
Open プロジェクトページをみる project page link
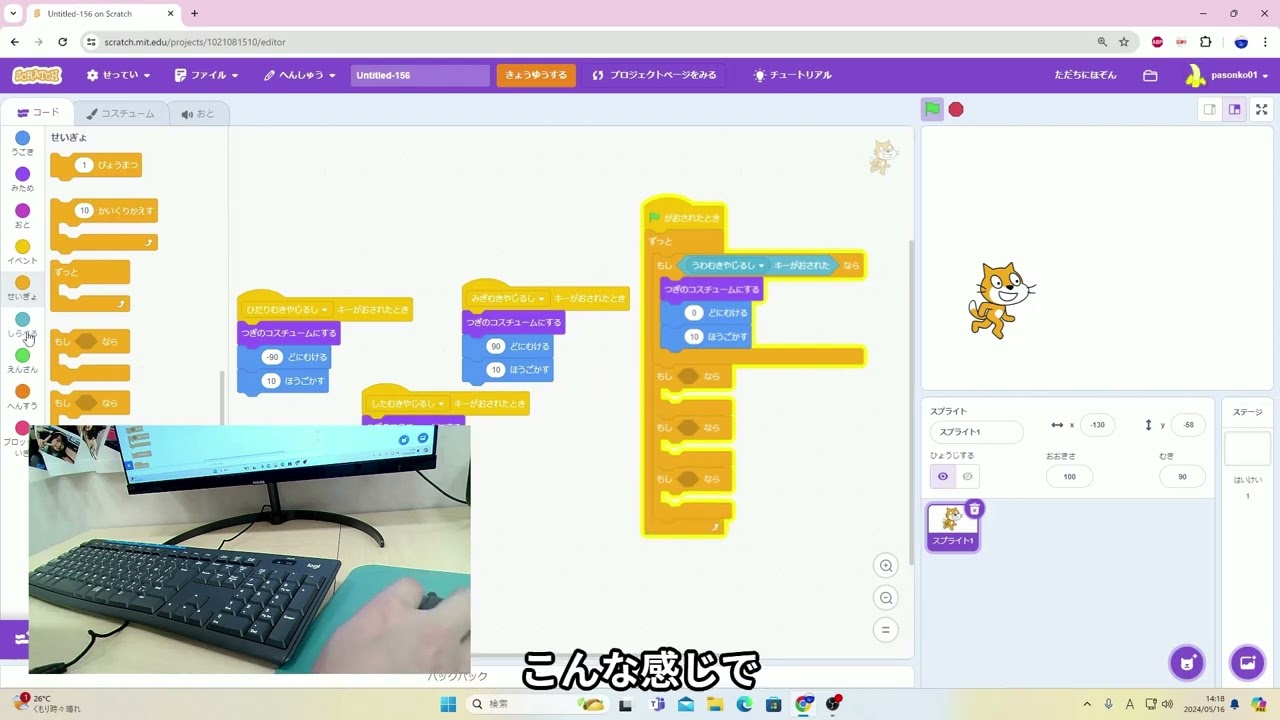click(654, 75)
